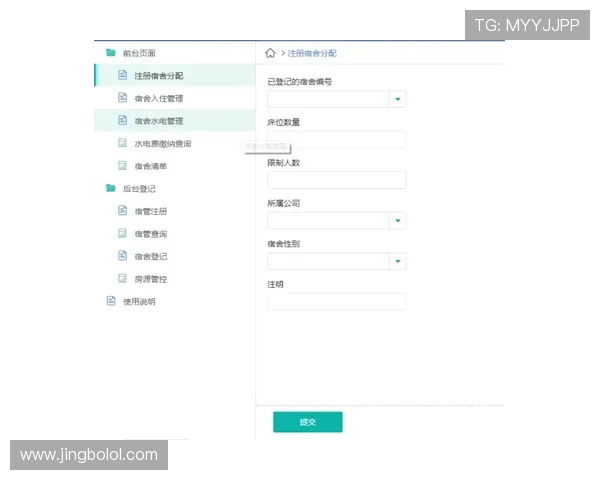Click the 所属公司 field label
600x480 pixels.
coord(283,203)
